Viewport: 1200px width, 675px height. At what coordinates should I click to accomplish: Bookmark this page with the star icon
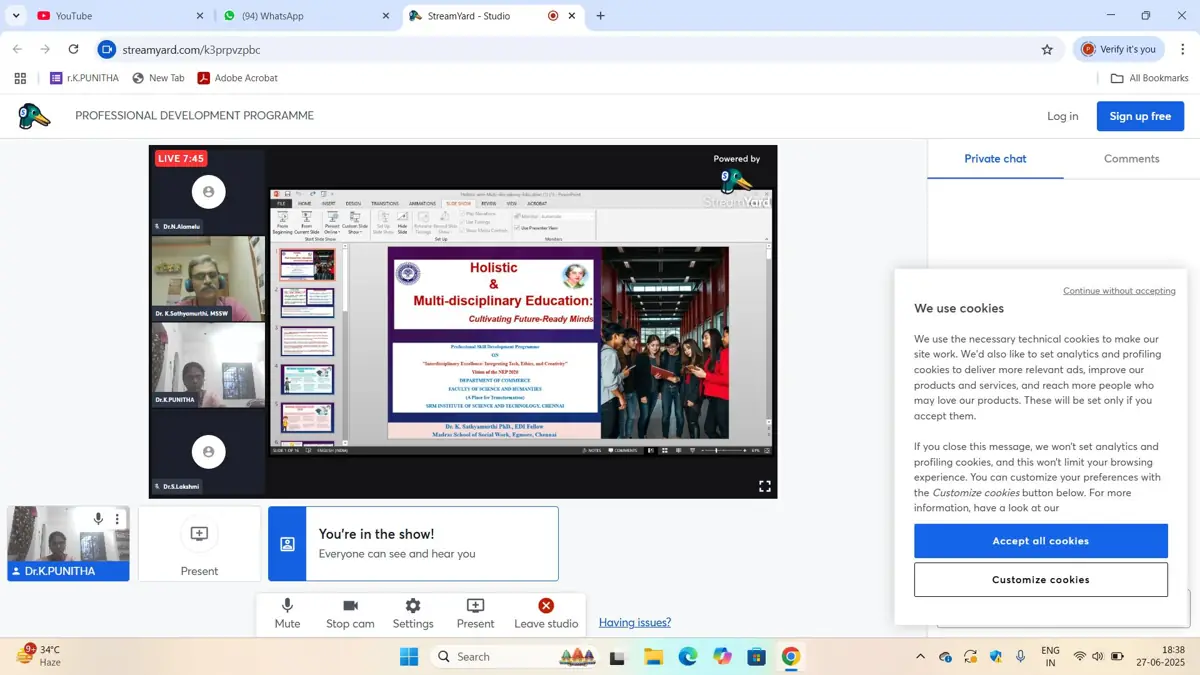(x=1047, y=49)
